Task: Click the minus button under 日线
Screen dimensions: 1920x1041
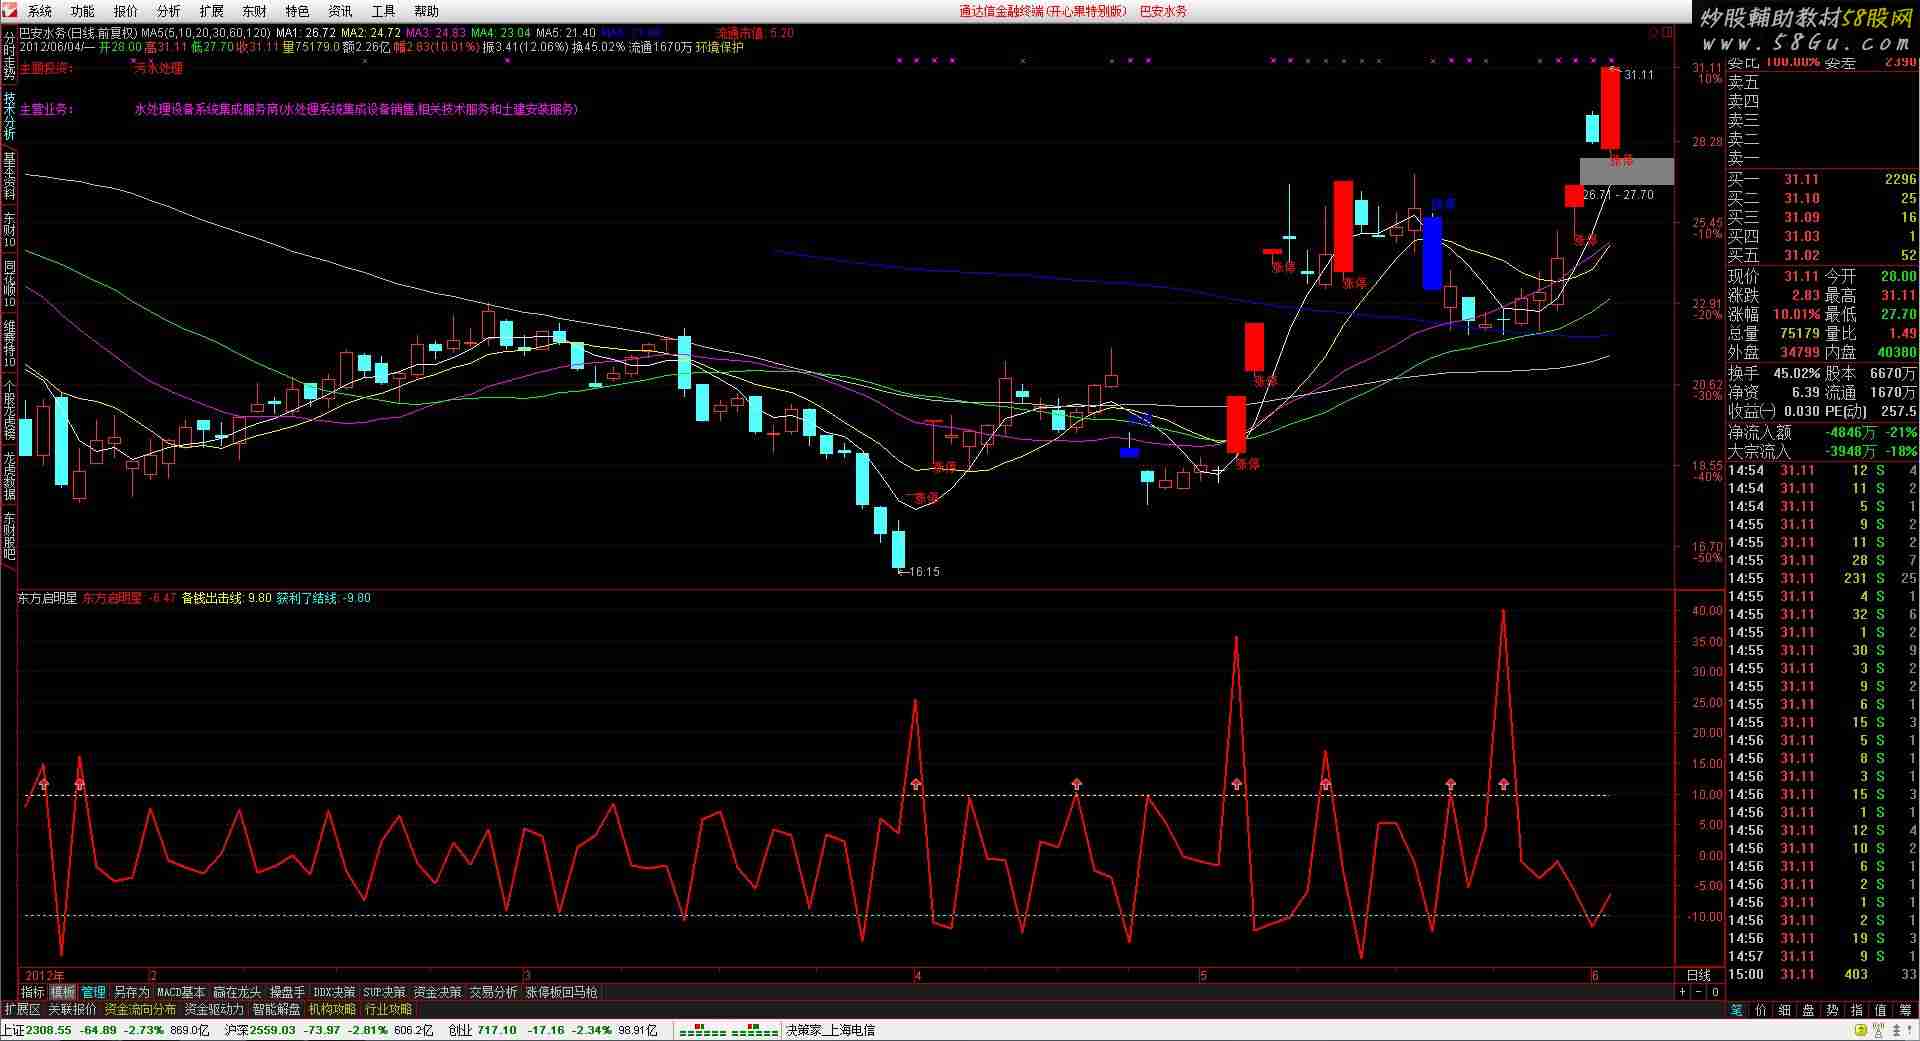Action: [1699, 992]
